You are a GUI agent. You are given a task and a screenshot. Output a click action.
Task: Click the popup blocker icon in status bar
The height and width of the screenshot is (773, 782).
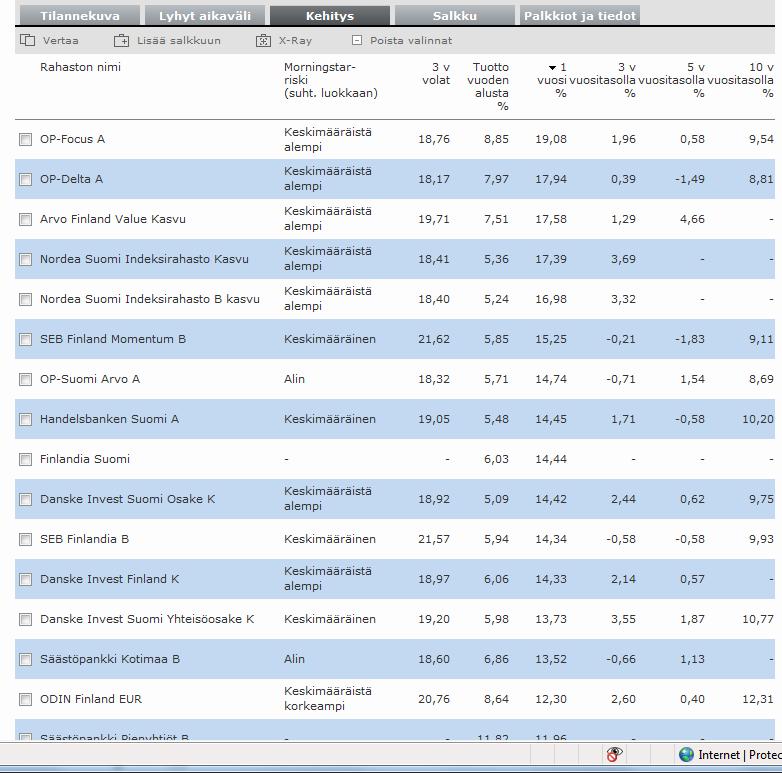(x=614, y=755)
